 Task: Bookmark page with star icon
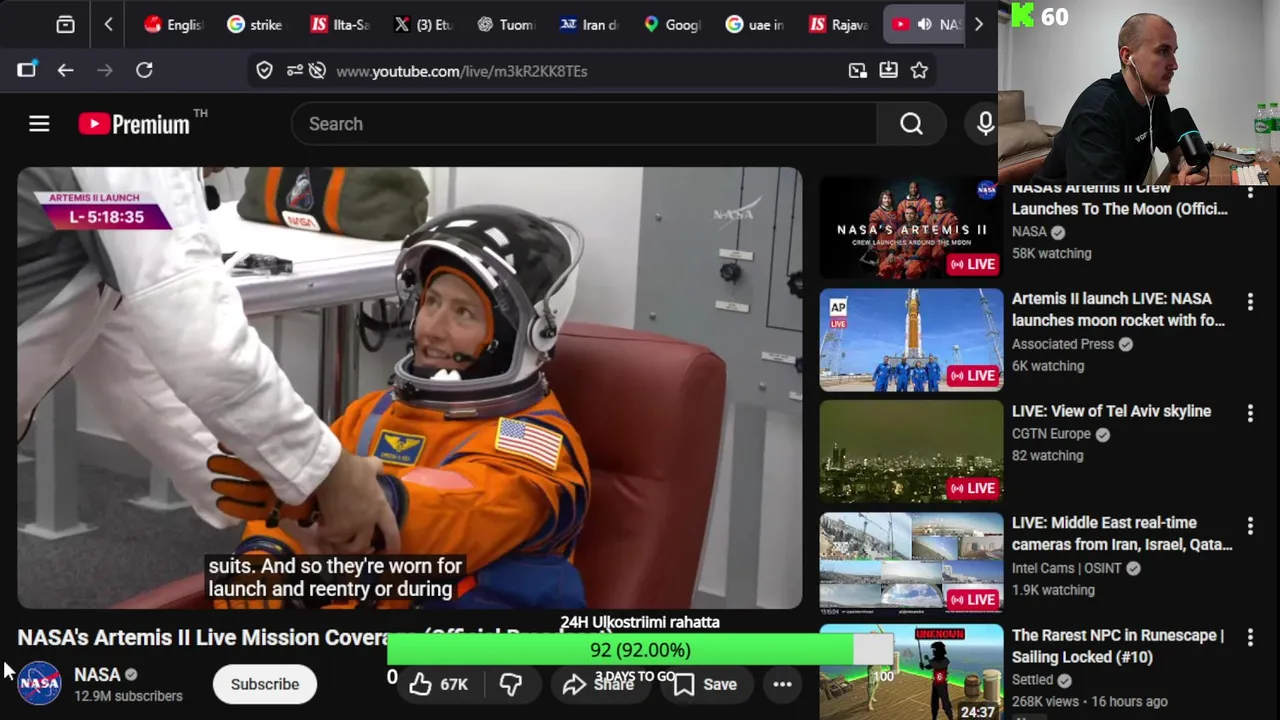tap(919, 70)
